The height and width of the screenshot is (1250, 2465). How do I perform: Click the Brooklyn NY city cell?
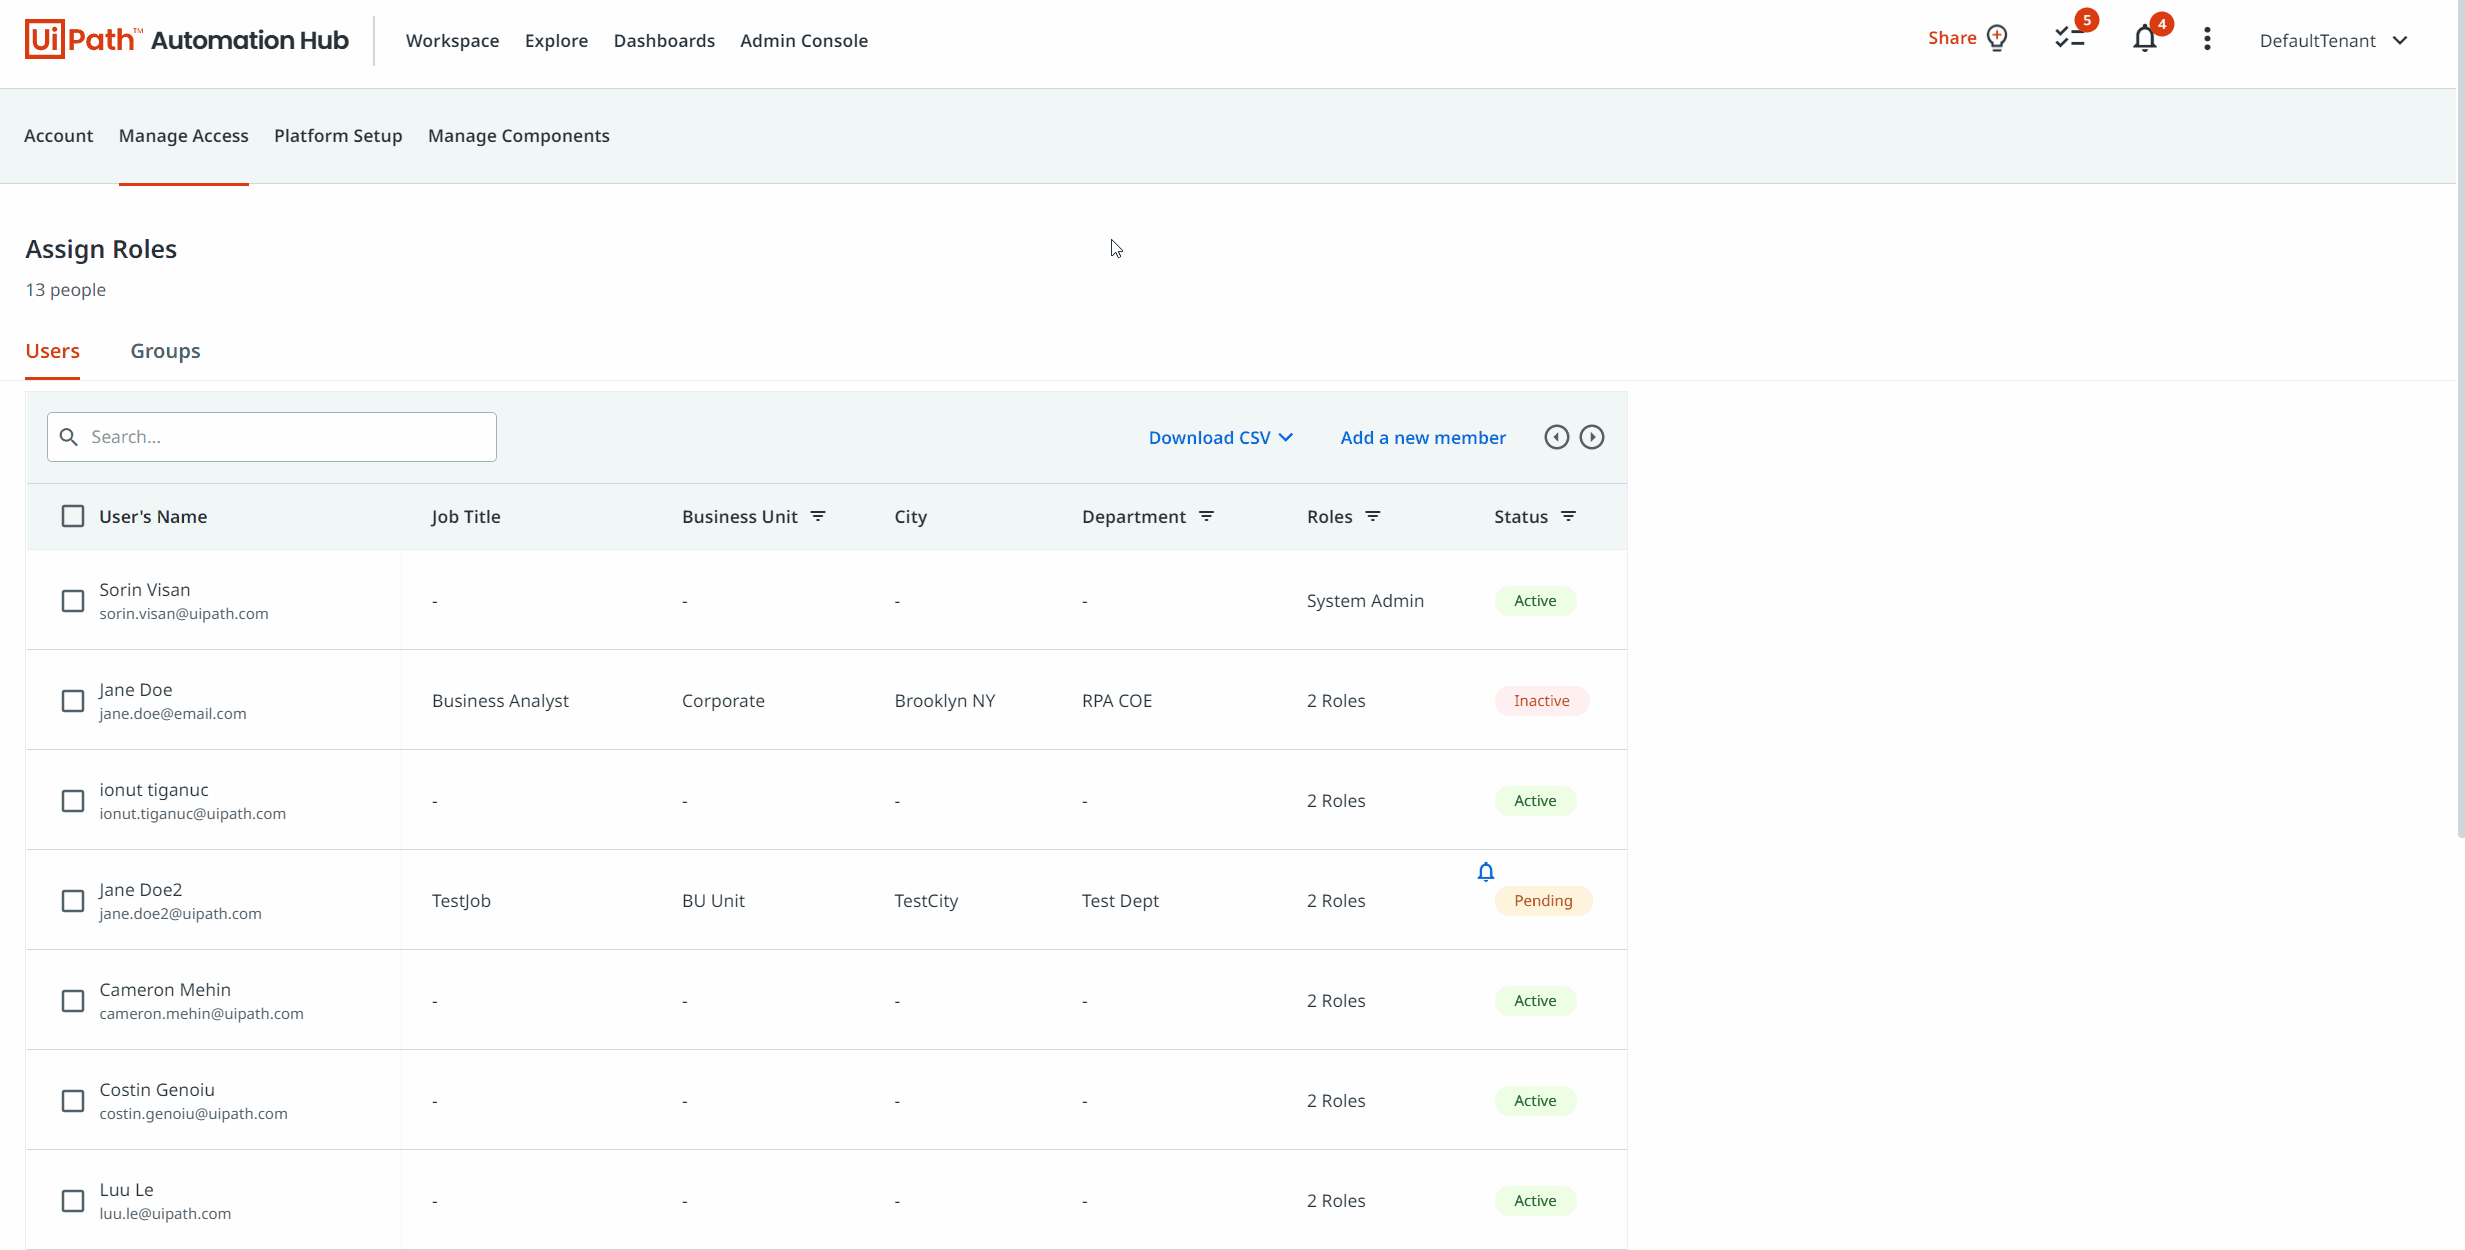pyautogui.click(x=944, y=701)
